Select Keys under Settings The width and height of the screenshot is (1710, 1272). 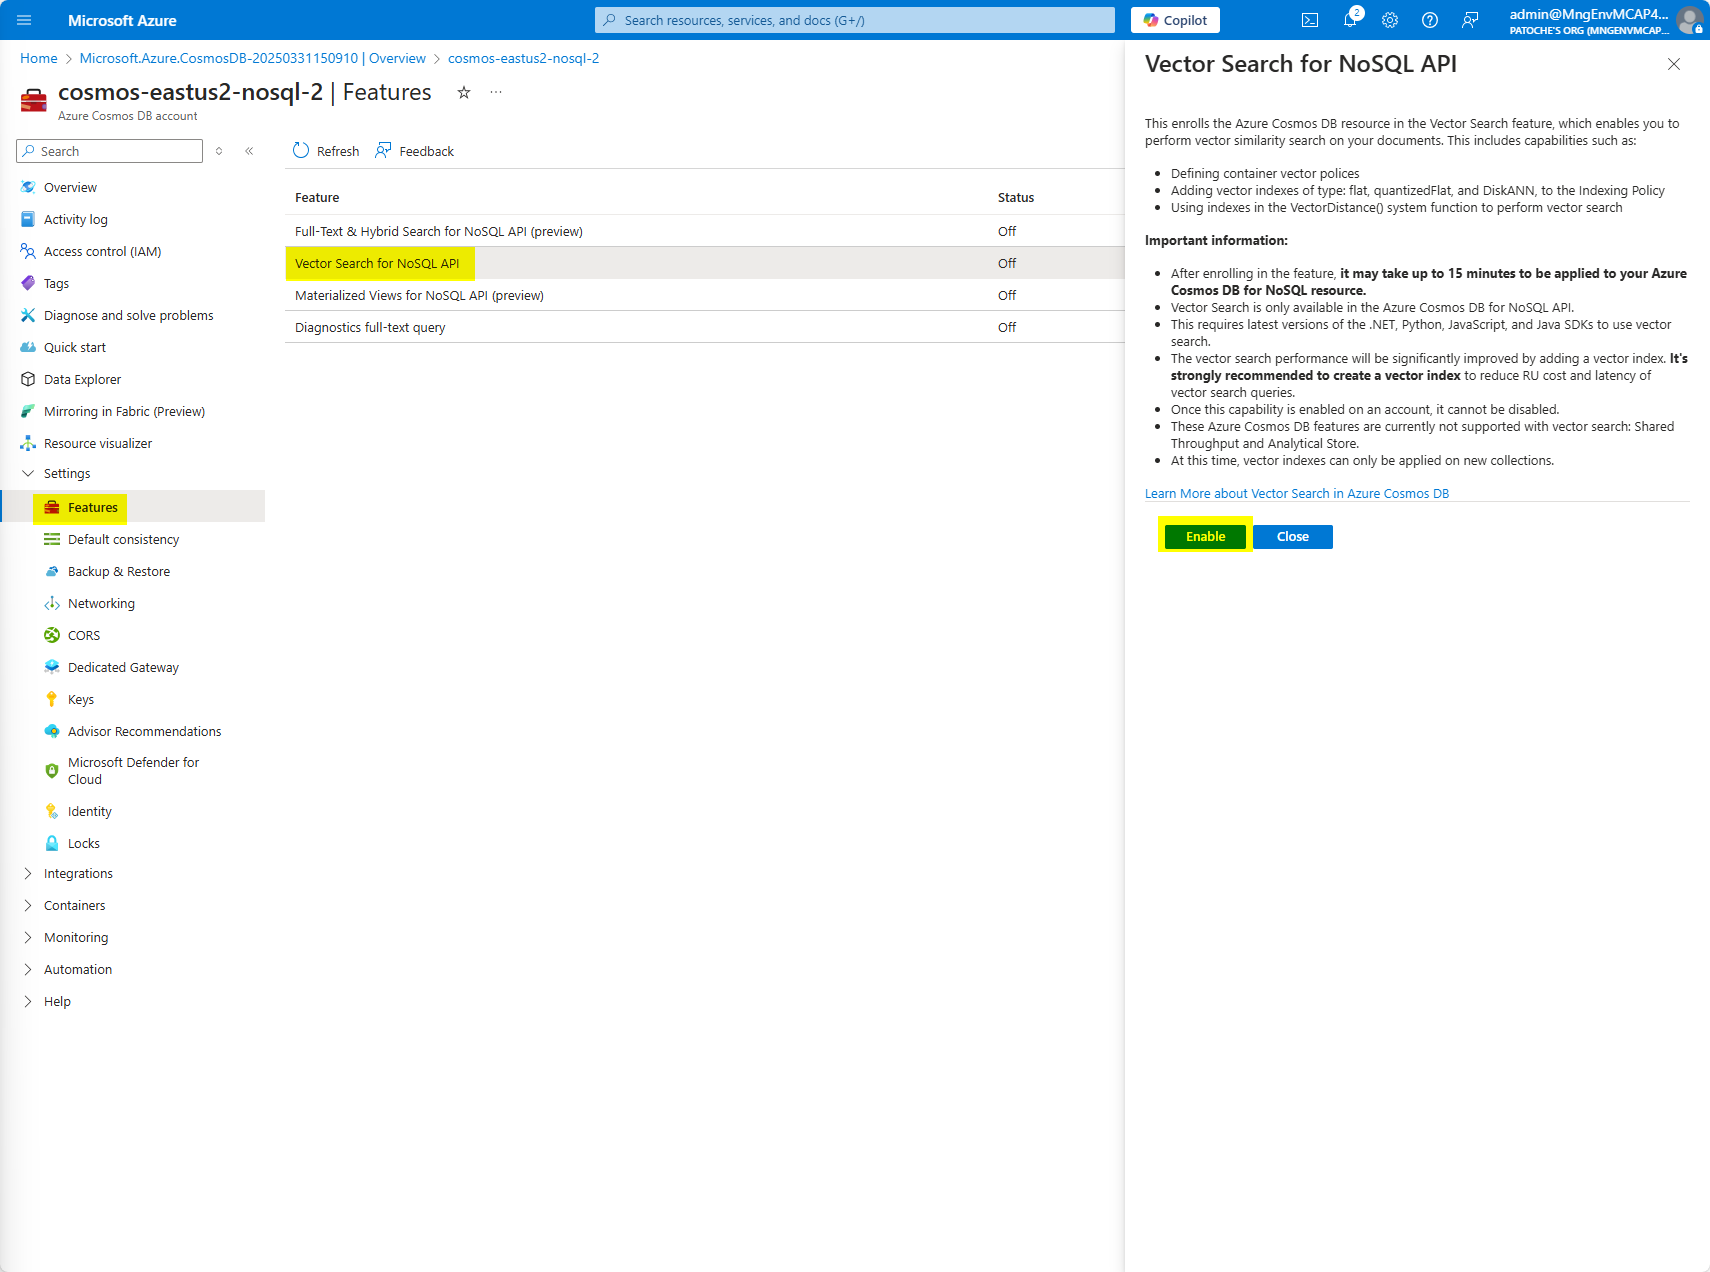coord(80,699)
